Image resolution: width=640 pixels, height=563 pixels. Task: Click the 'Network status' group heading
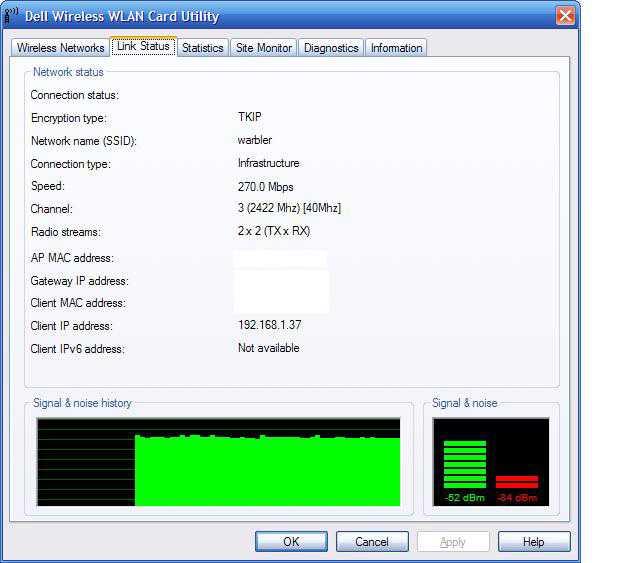point(68,72)
